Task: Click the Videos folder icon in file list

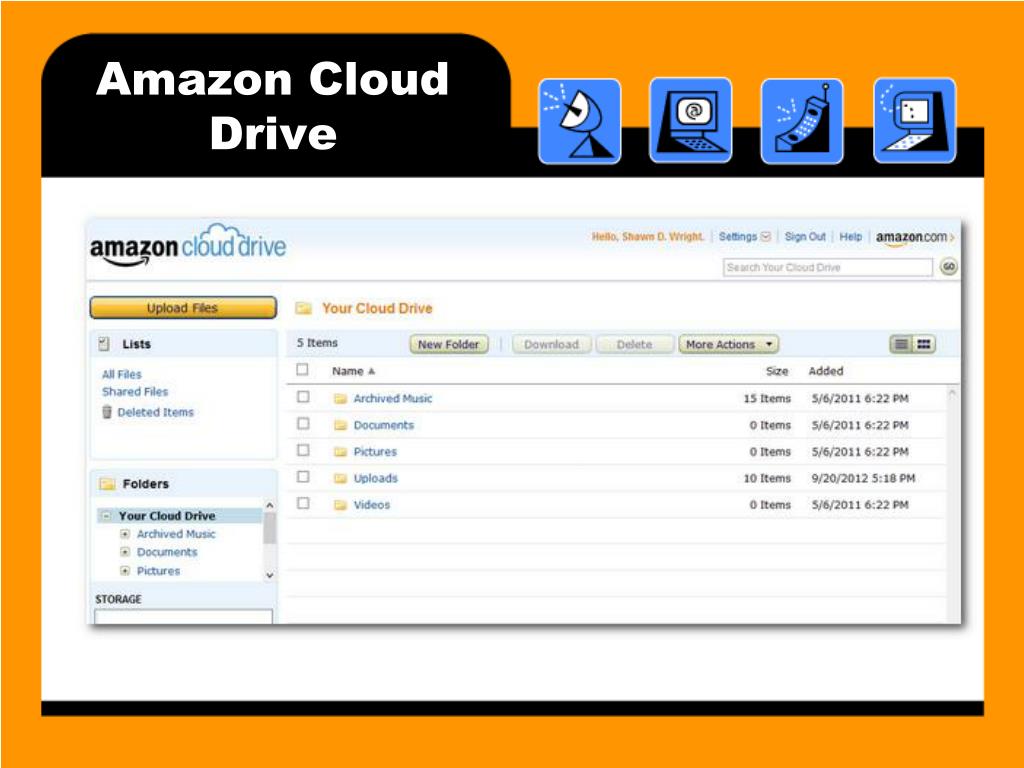Action: (340, 505)
